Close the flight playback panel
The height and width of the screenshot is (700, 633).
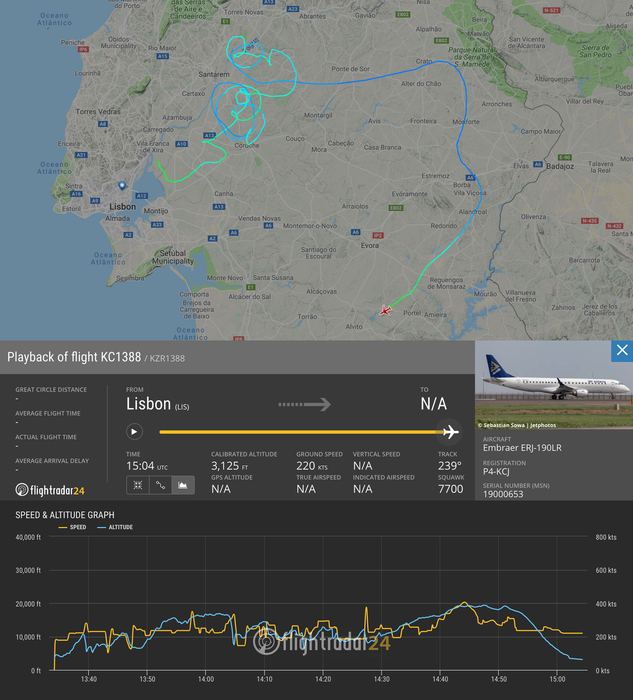[622, 351]
